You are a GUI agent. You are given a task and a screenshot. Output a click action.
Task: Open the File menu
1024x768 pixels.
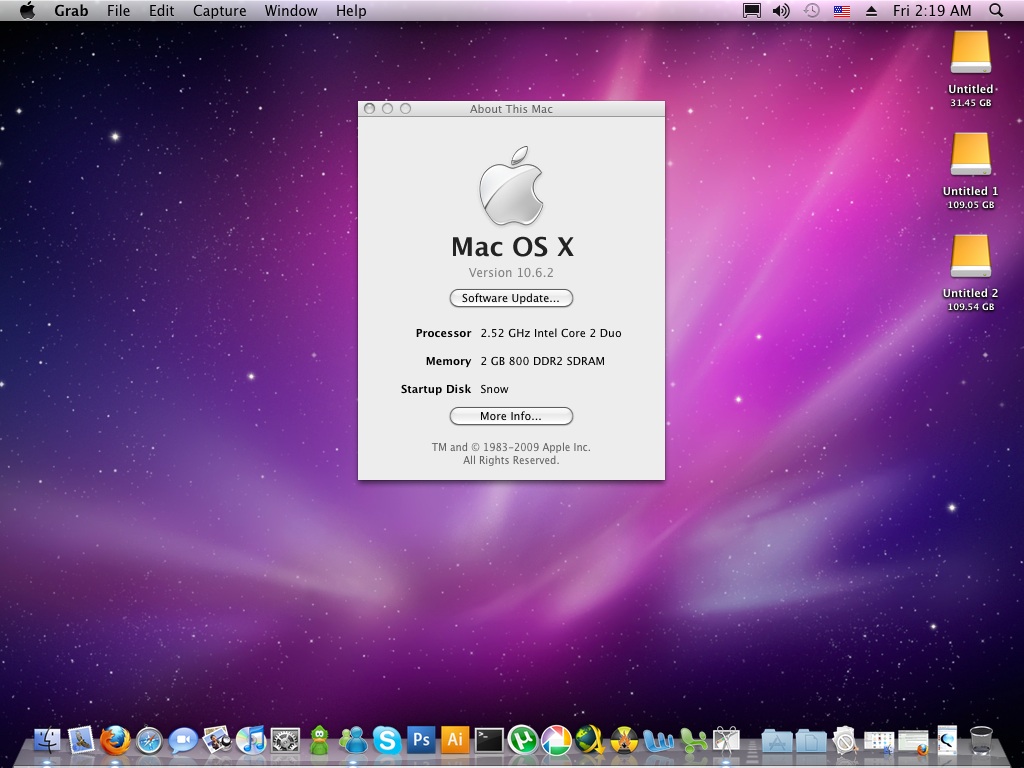(x=118, y=10)
